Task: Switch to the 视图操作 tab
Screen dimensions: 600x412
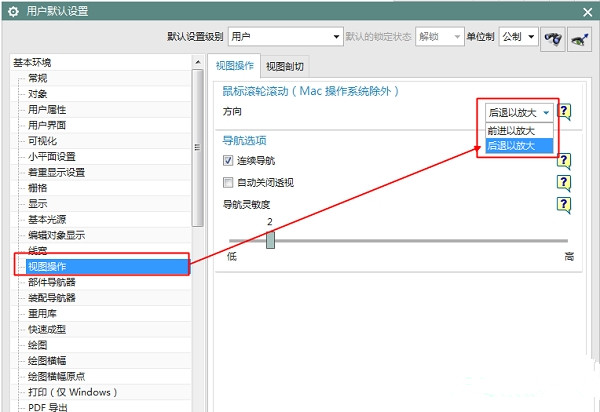Action: click(237, 66)
